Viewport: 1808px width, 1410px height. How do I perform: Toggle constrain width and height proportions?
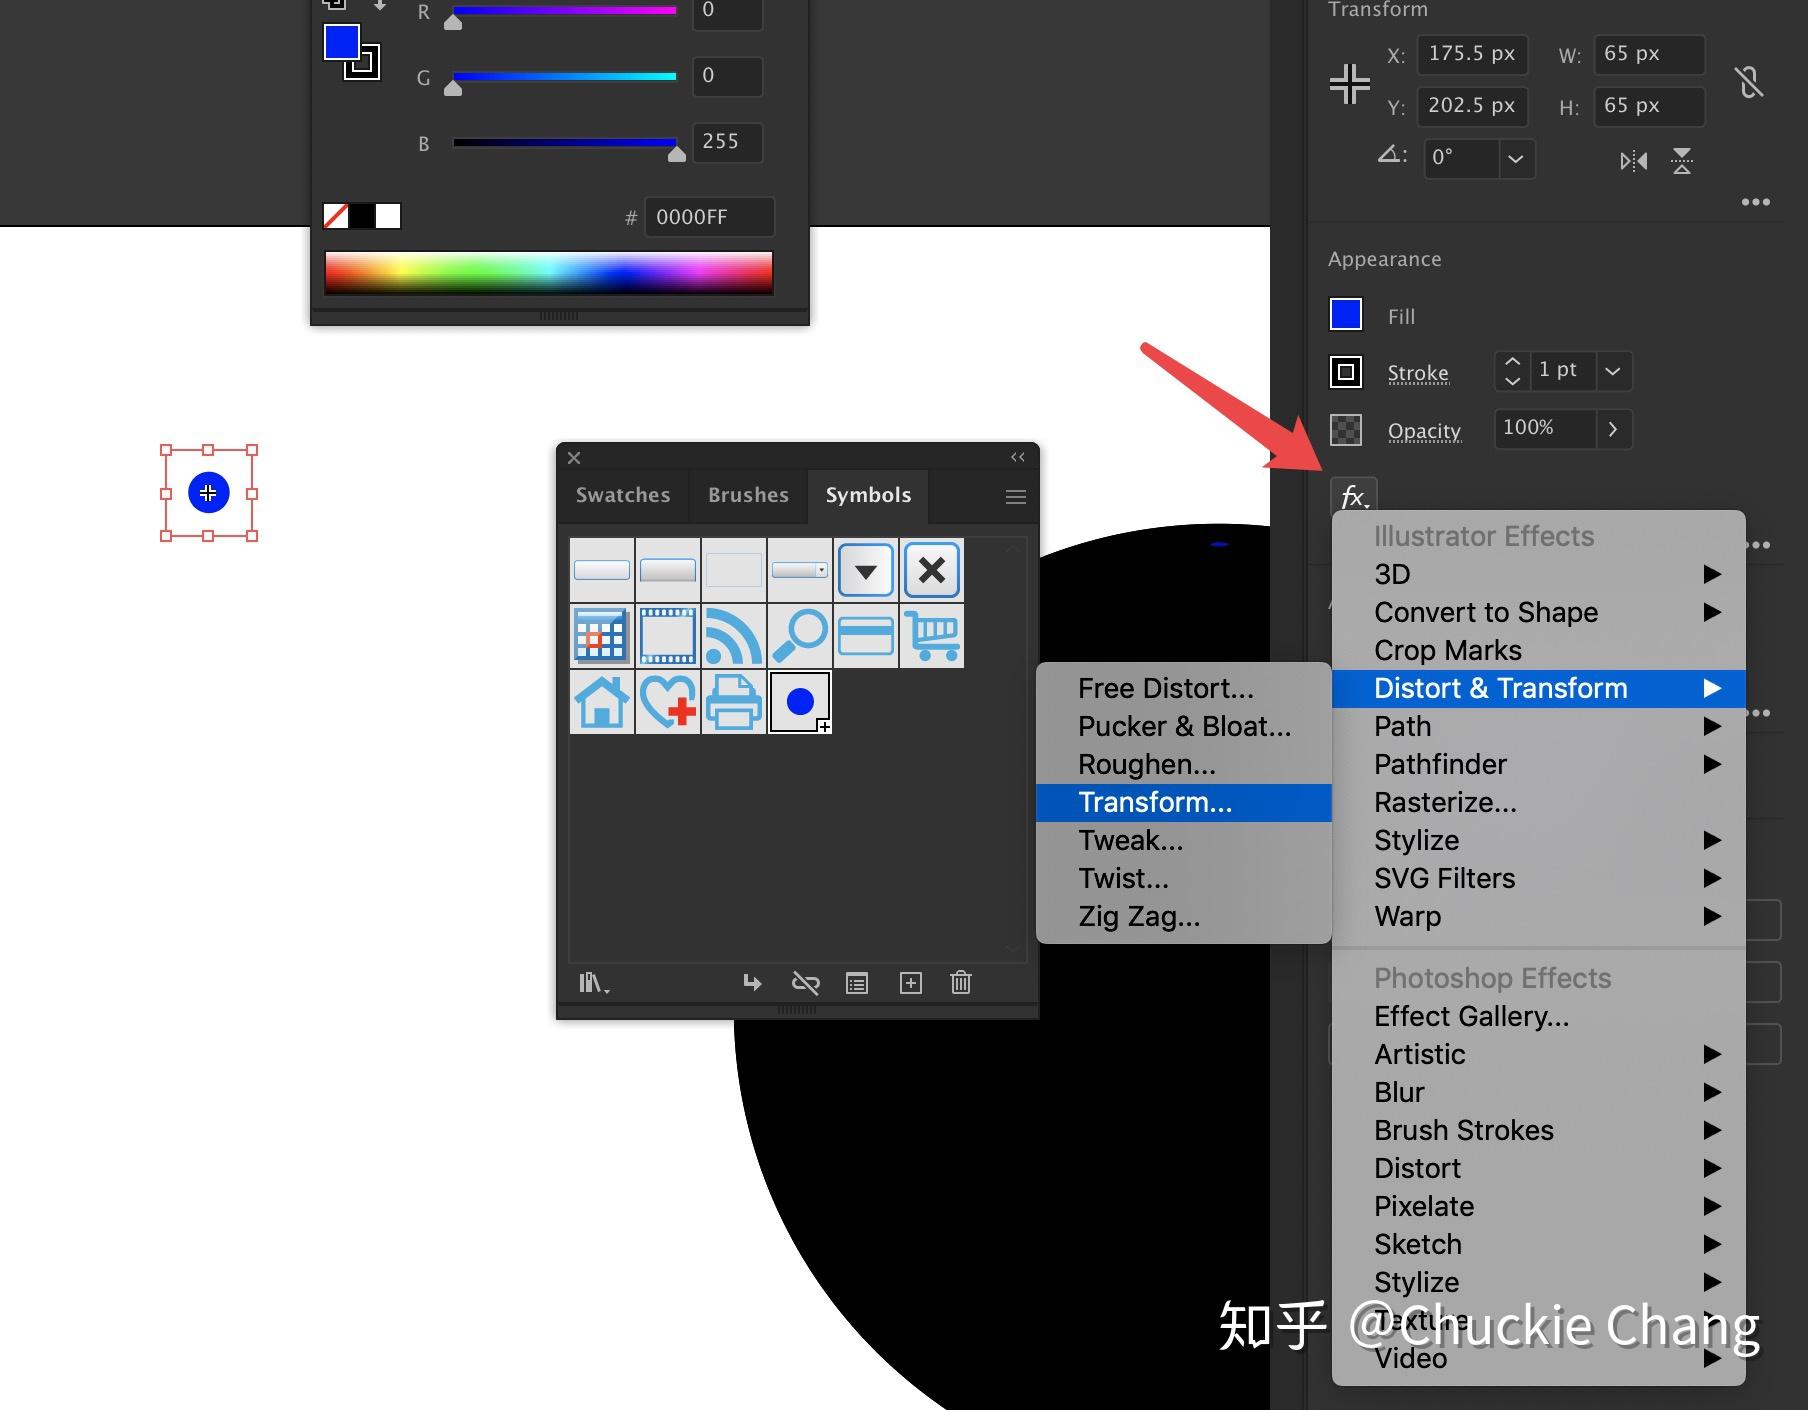coord(1749,82)
